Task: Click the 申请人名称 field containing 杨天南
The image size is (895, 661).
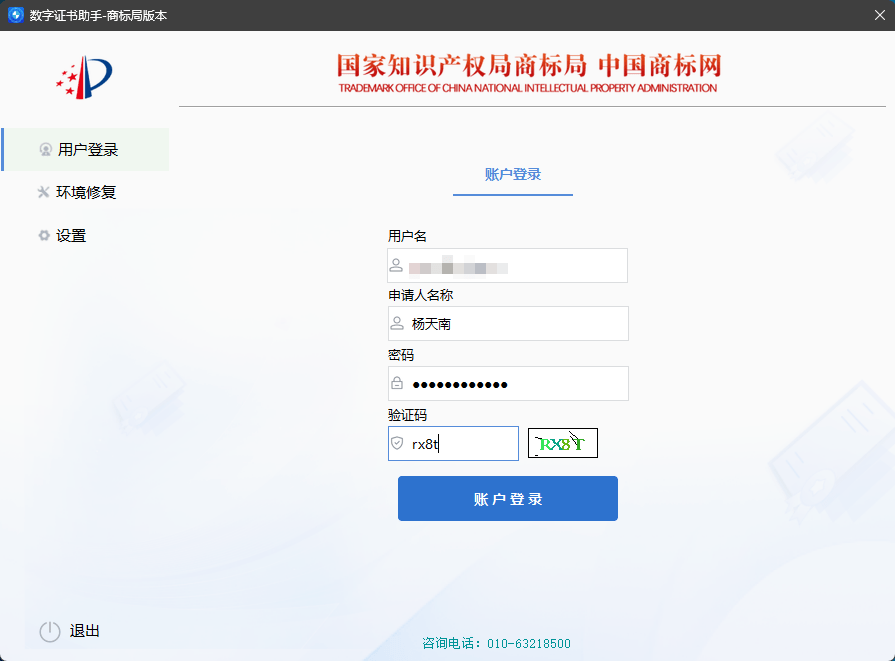Action: (x=508, y=324)
